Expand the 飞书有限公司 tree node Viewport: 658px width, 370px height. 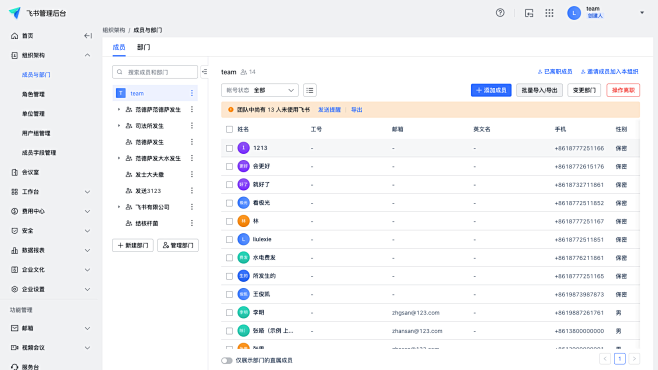tap(119, 207)
